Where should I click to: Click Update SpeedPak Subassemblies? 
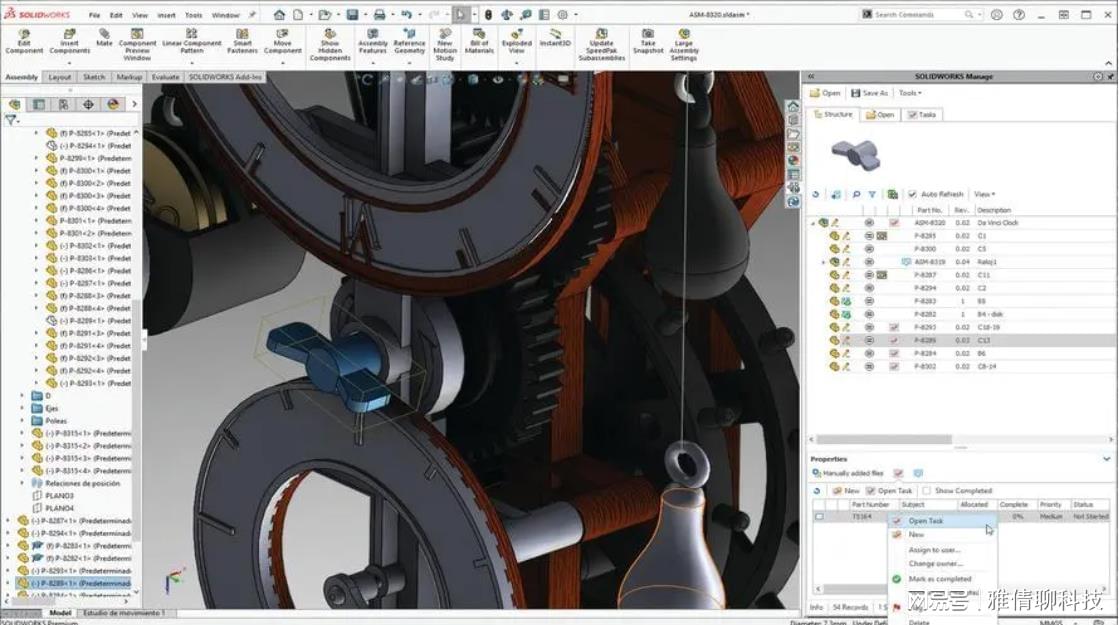602,44
